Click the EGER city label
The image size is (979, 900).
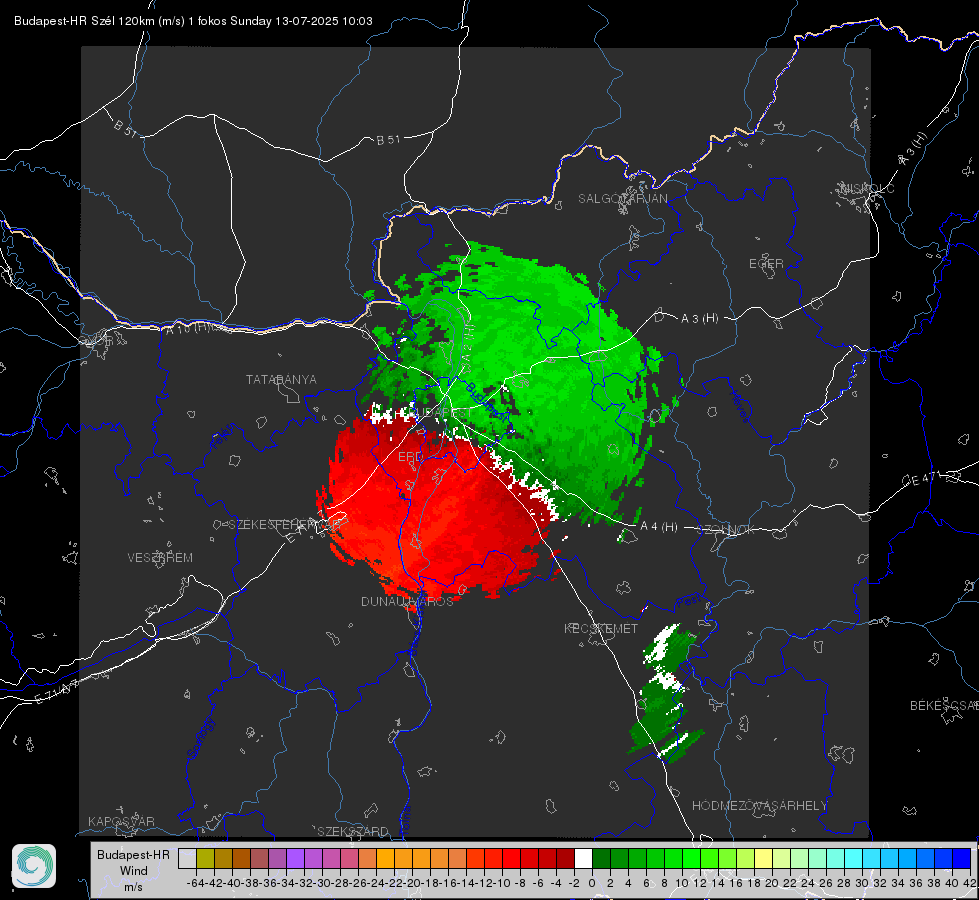766,264
